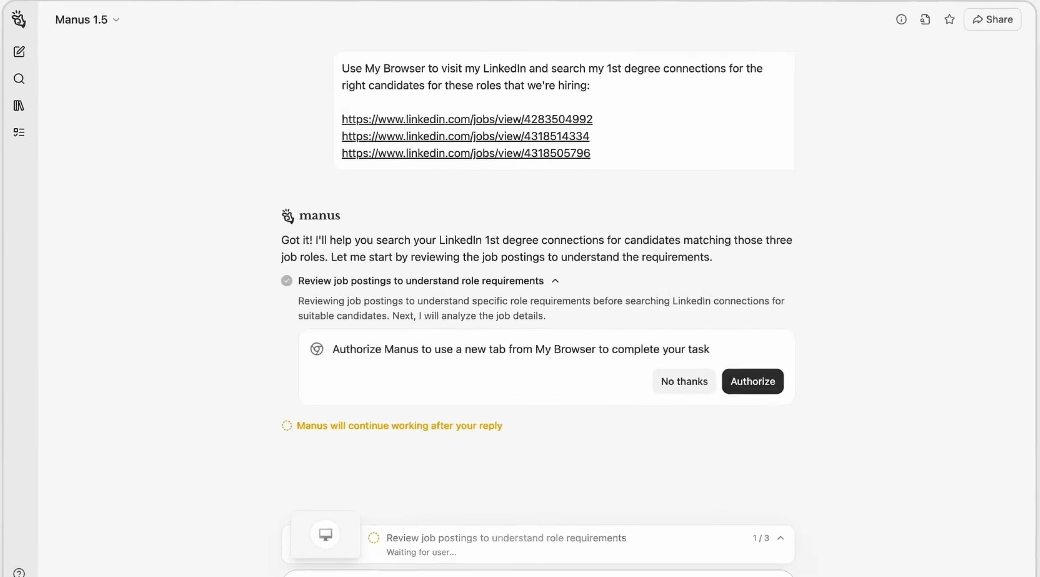Open the file export icon near Share

925,18
